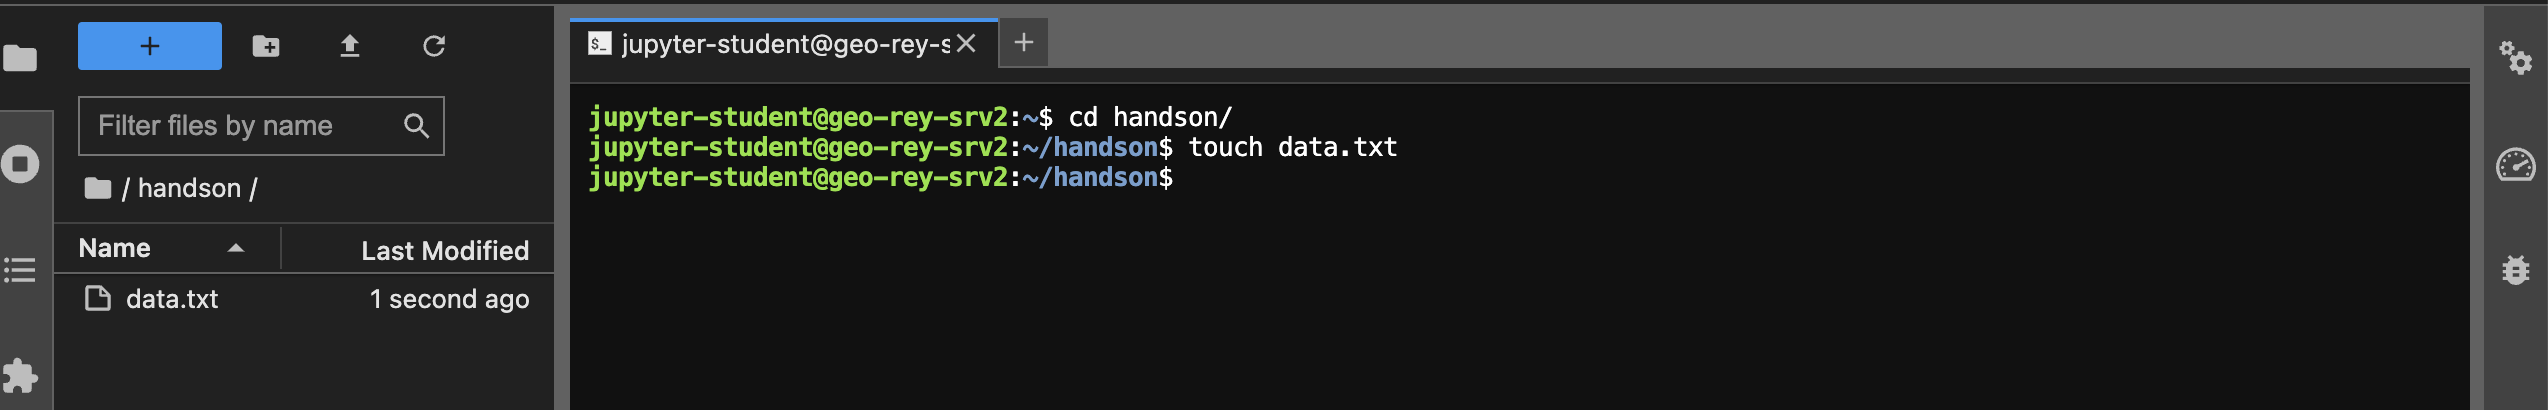The image size is (2548, 410).
Task: Select the data.txt file
Action: click(x=172, y=299)
